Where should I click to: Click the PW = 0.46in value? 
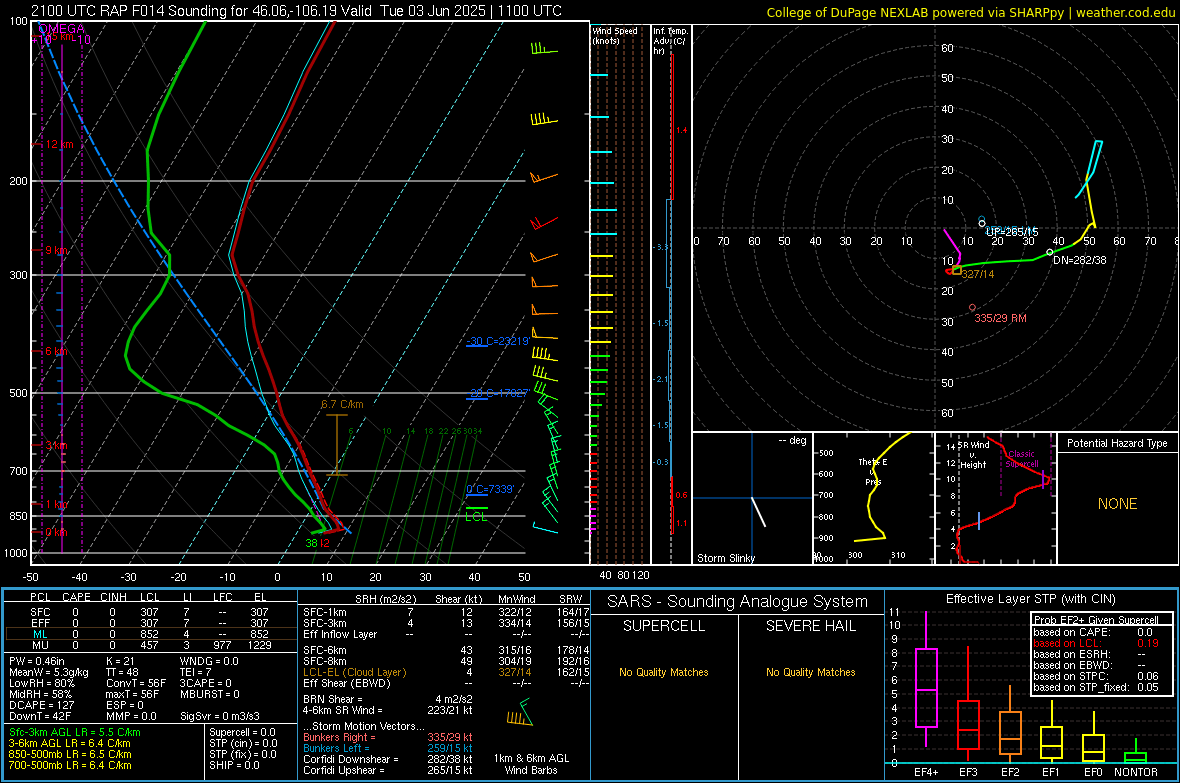[37, 661]
